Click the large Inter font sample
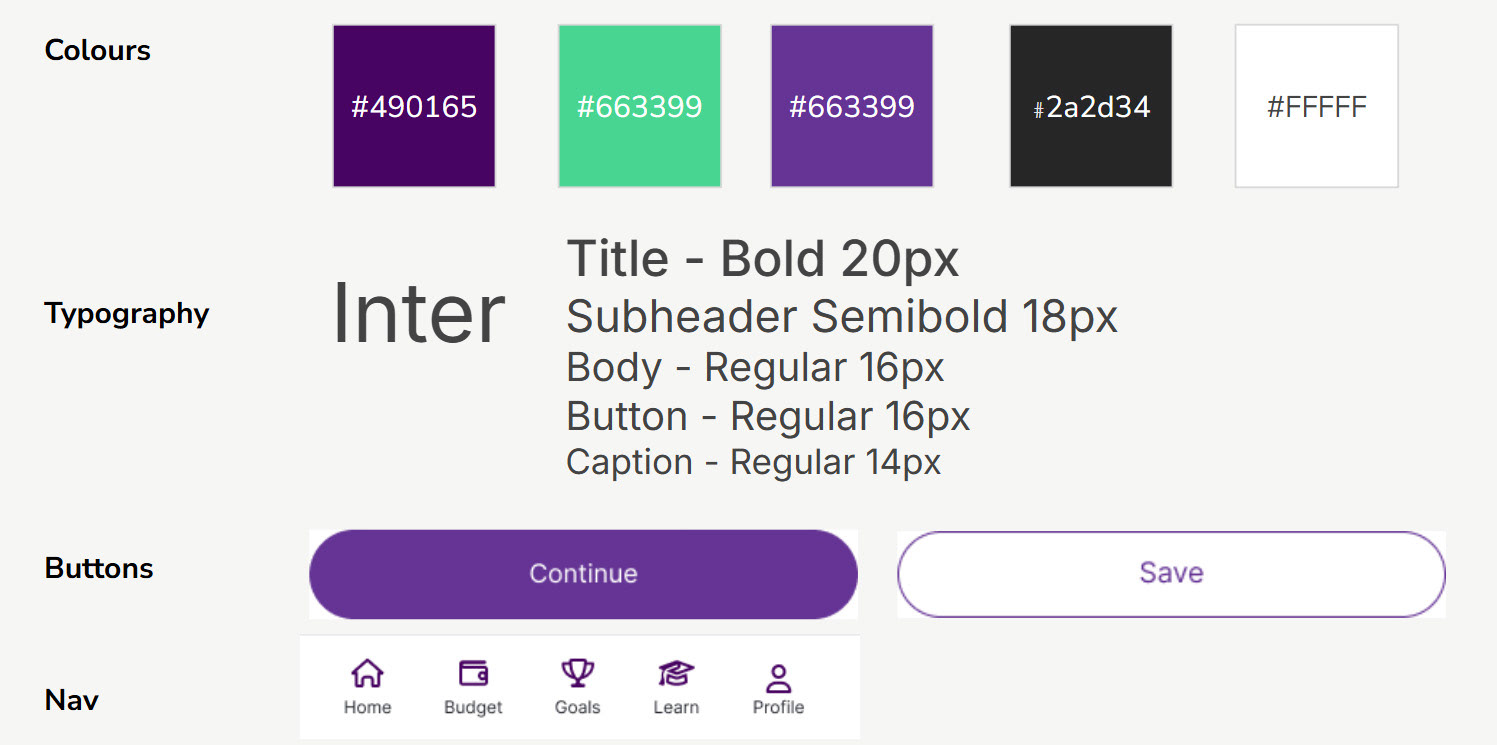This screenshot has height=745, width=1497. [418, 314]
